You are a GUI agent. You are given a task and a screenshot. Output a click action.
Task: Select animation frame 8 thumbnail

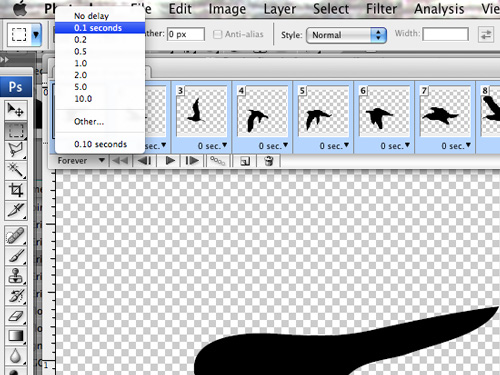click(x=490, y=112)
